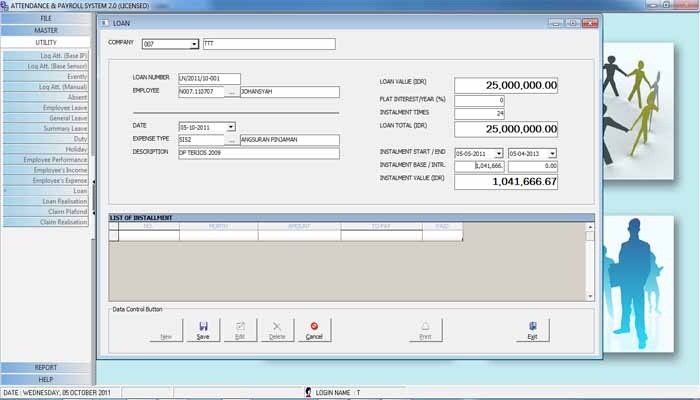Click the Loan window icon
The image size is (700, 400).
tap(104, 23)
